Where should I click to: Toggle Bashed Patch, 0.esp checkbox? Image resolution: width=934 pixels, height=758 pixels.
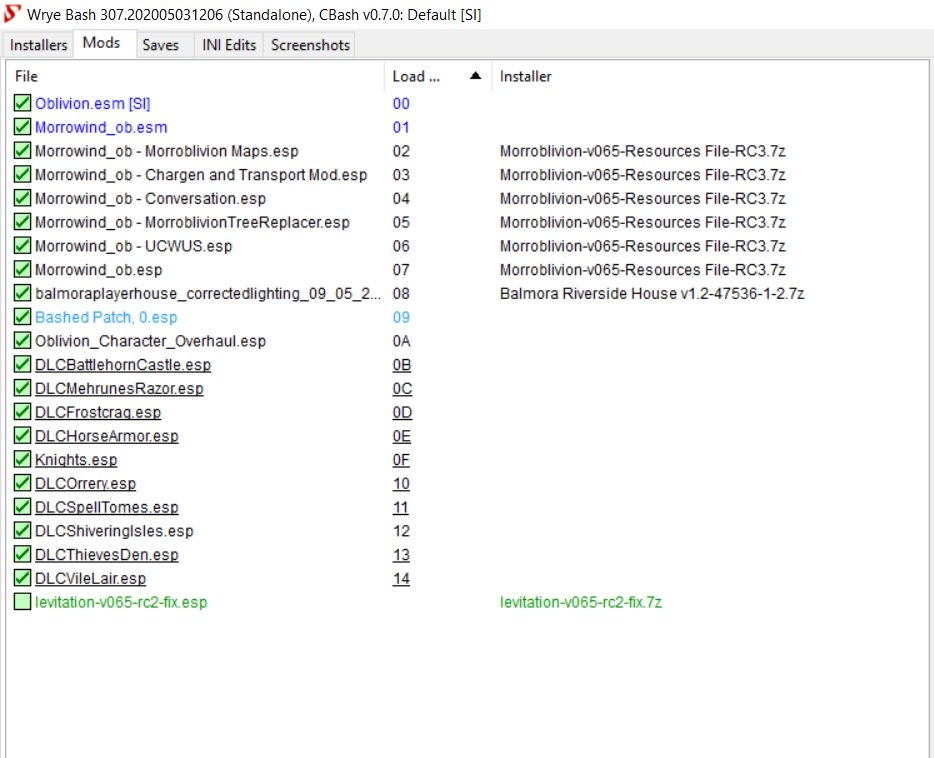click(22, 317)
